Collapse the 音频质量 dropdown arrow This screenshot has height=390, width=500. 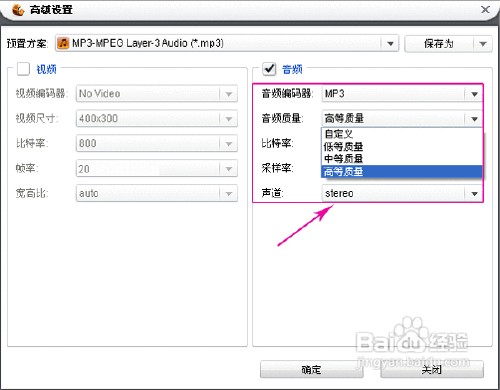pos(474,119)
